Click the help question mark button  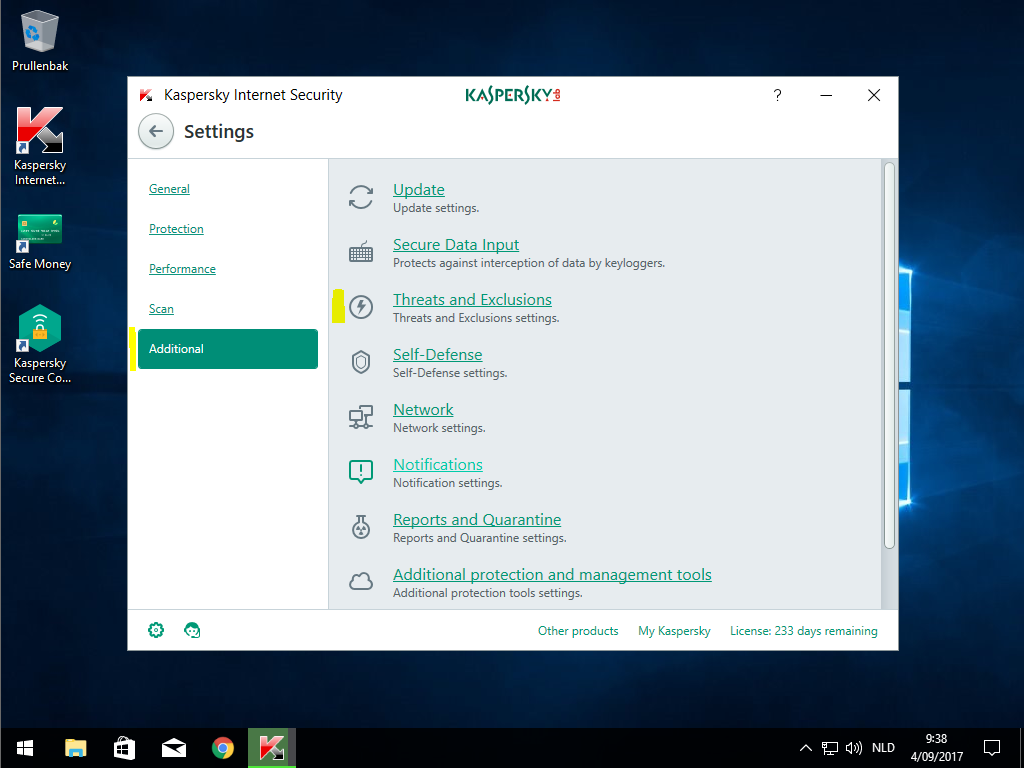click(x=777, y=95)
